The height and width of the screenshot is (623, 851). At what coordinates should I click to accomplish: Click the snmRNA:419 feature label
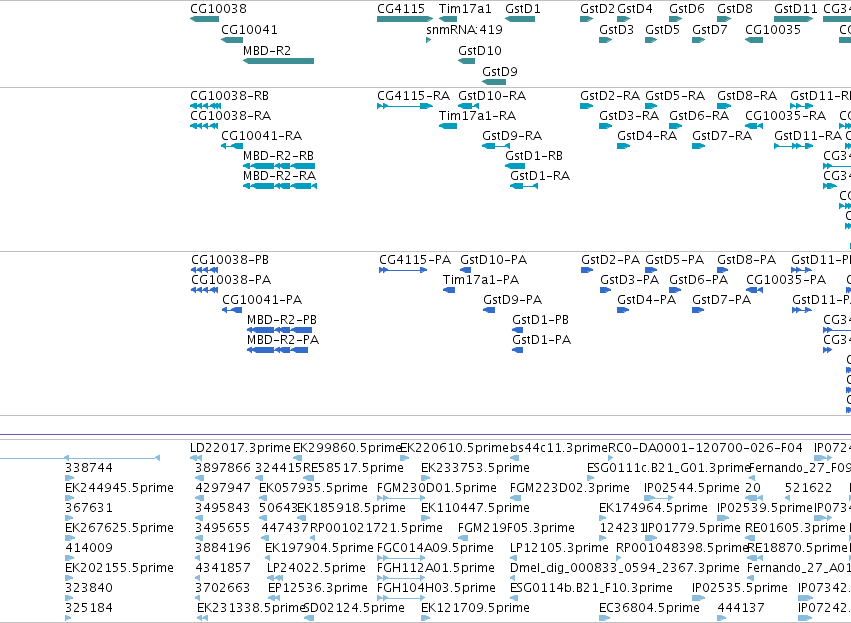tap(465, 30)
